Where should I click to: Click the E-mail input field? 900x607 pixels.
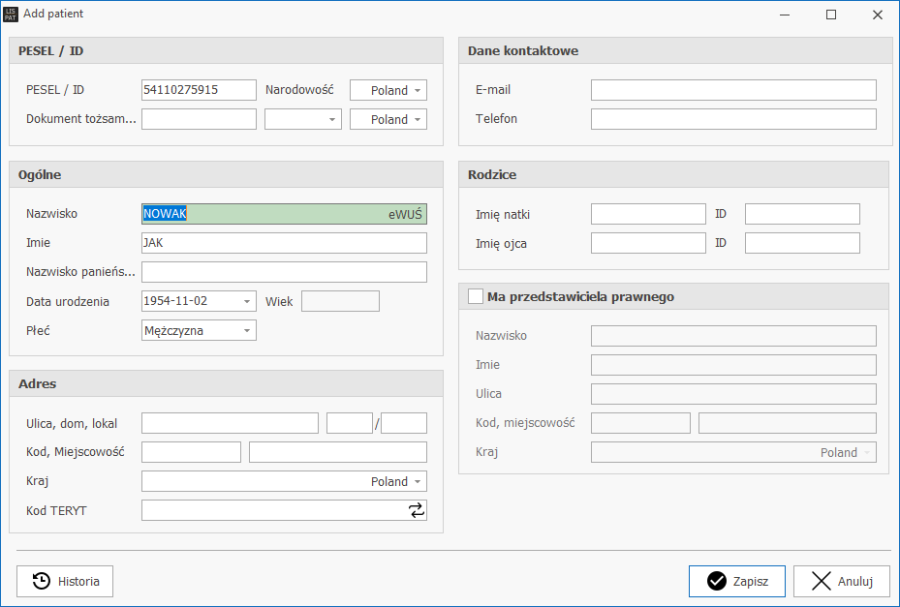(733, 90)
